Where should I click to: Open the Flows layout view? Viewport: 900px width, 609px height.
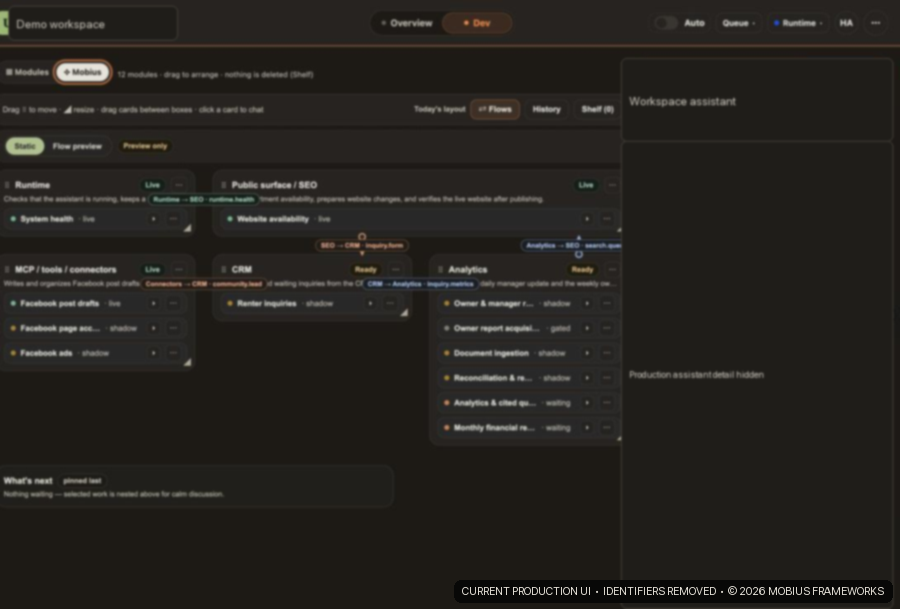point(495,109)
